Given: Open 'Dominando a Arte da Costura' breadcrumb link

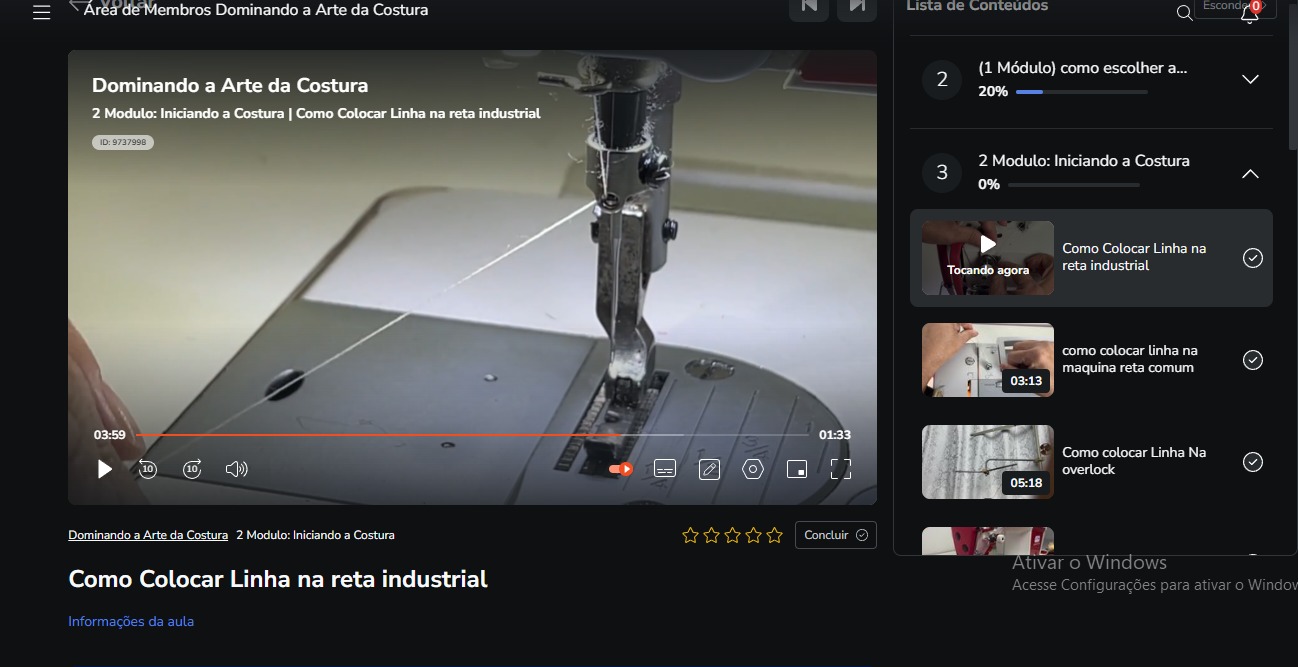Looking at the screenshot, I should tap(148, 535).
